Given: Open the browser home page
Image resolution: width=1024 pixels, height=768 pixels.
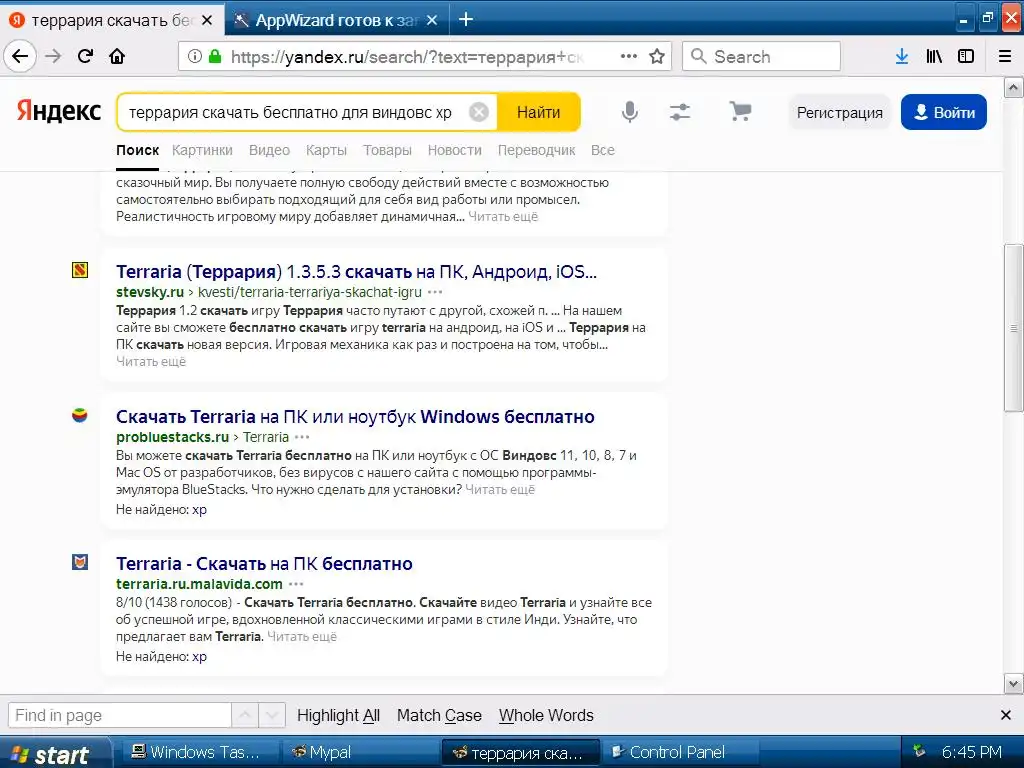Looking at the screenshot, I should (x=117, y=56).
